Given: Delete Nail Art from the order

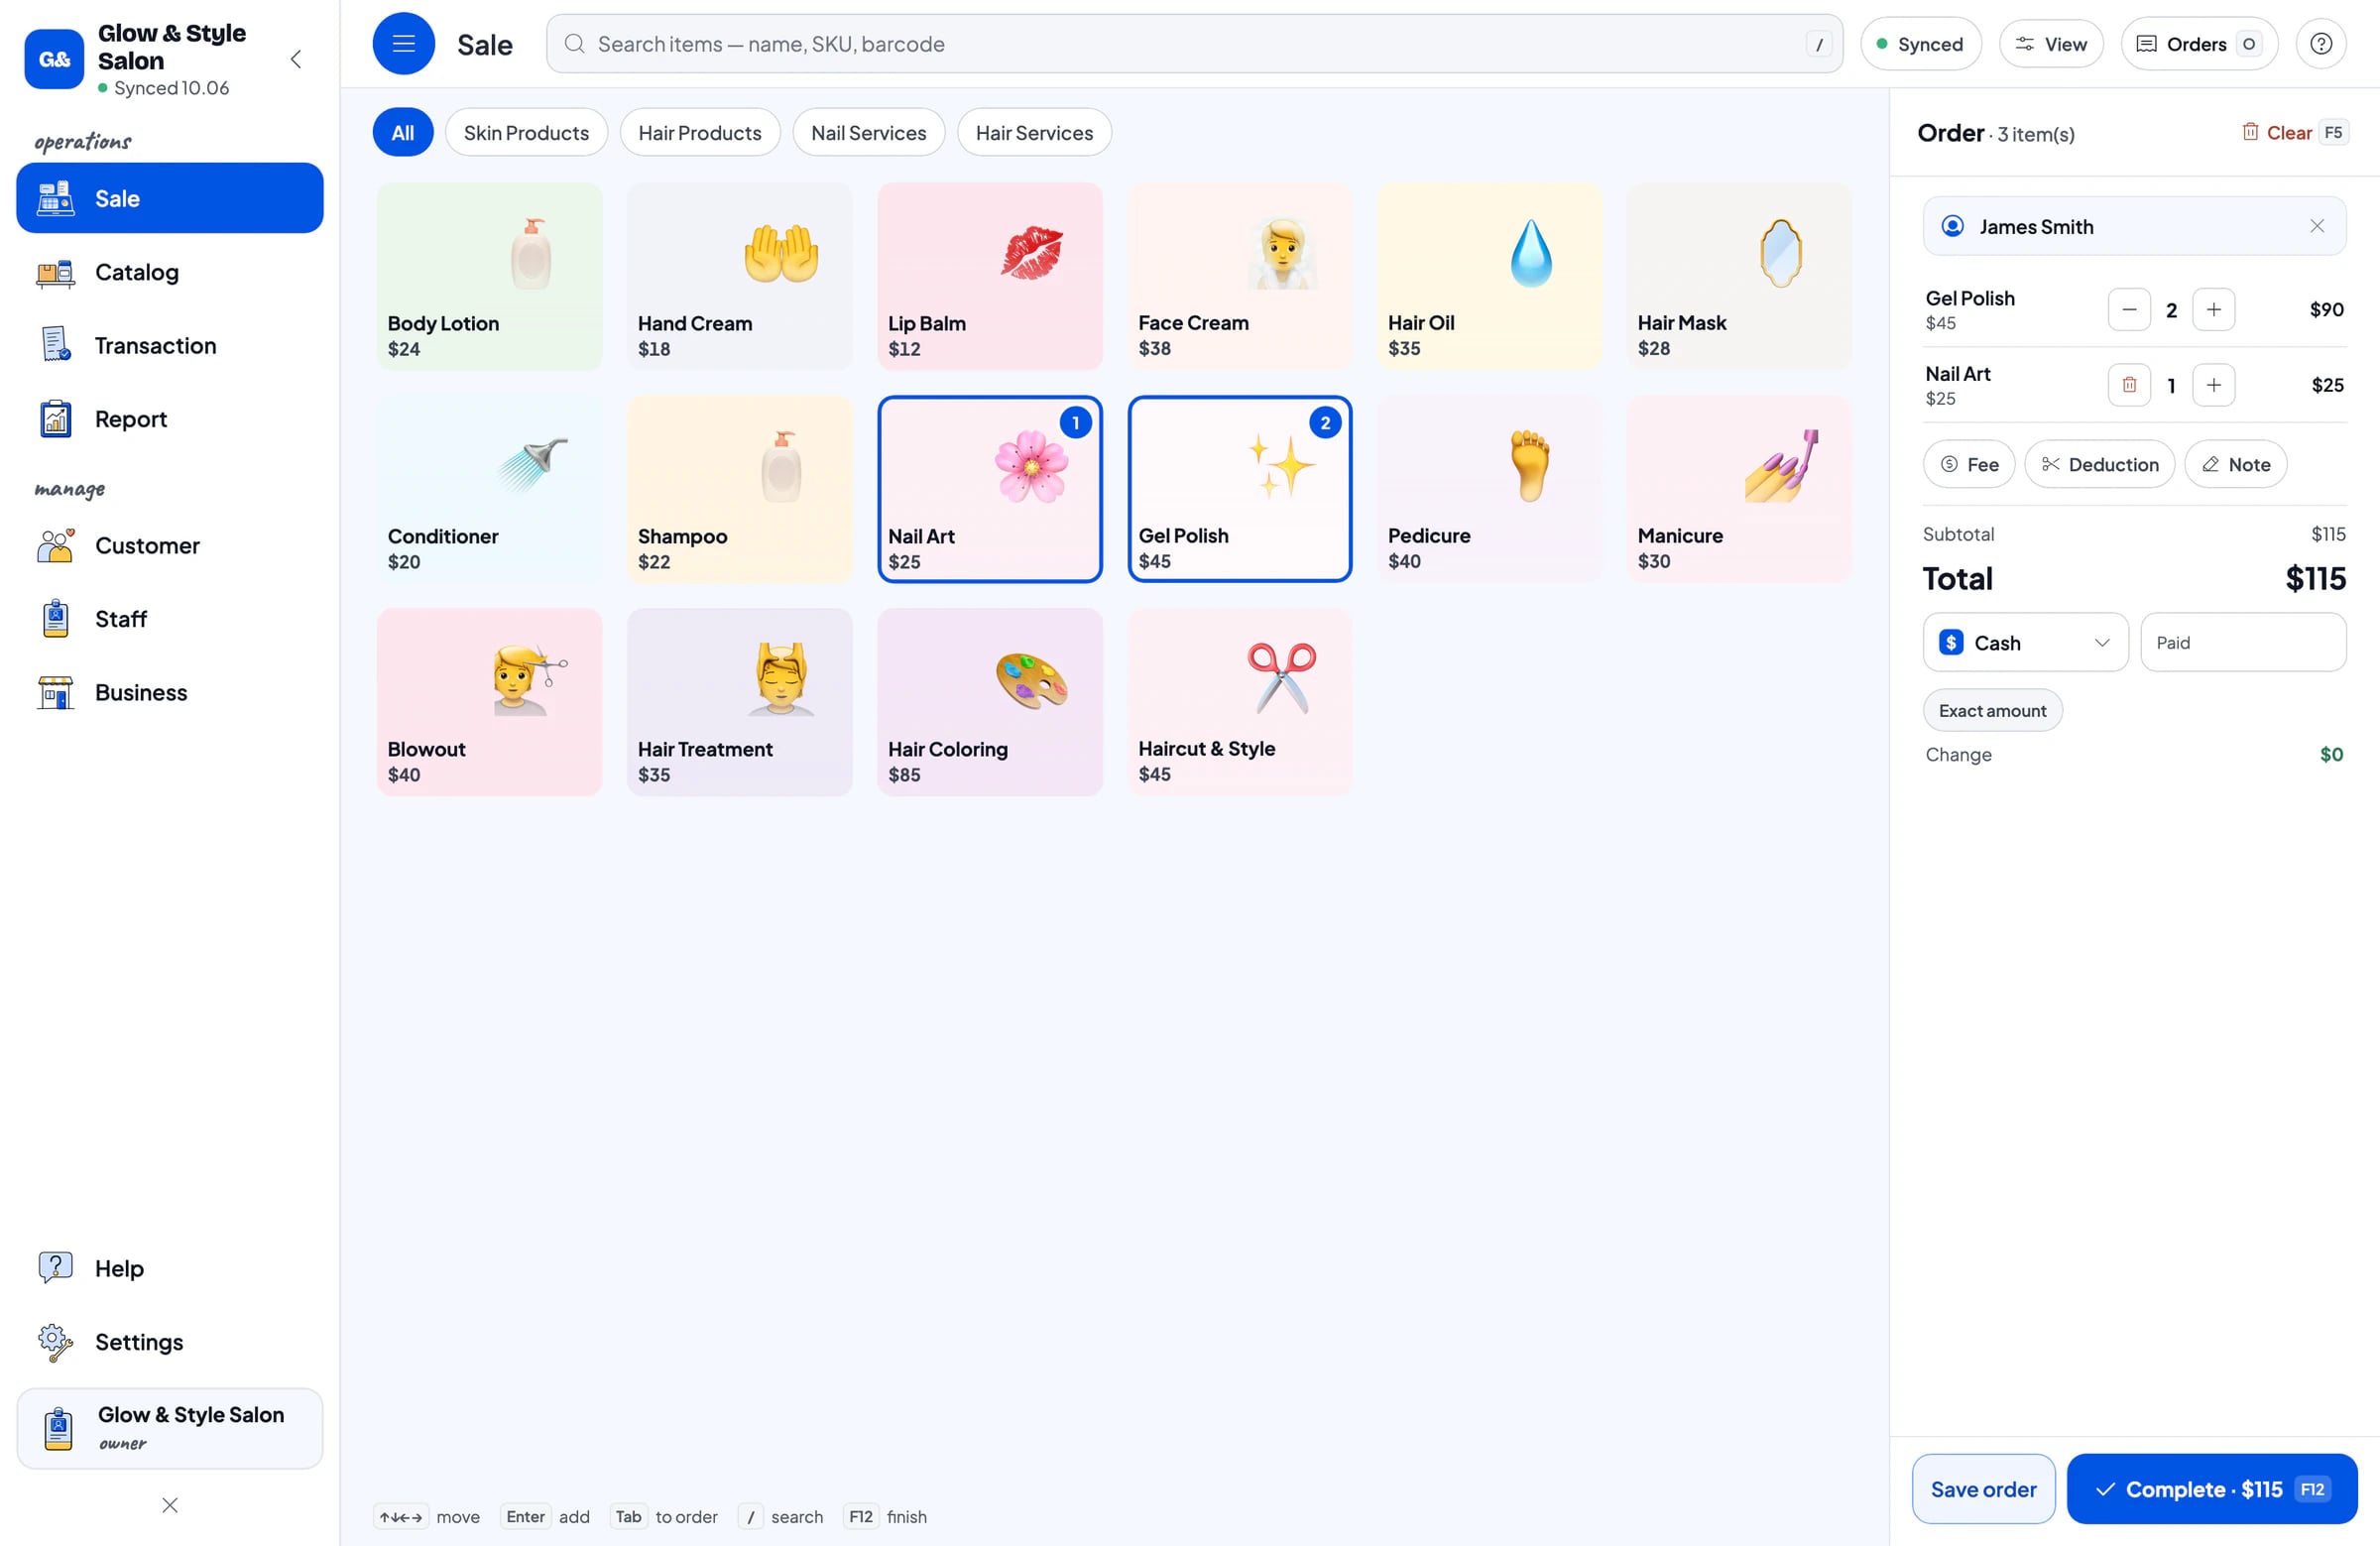Looking at the screenshot, I should [x=2129, y=385].
